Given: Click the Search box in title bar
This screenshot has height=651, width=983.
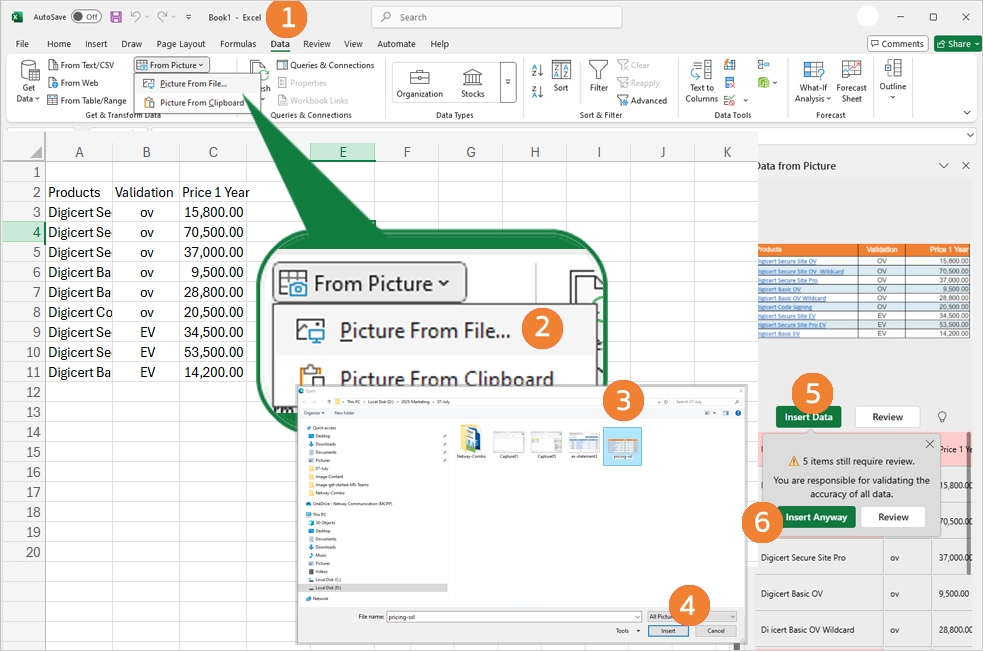Looking at the screenshot, I should [x=497, y=17].
